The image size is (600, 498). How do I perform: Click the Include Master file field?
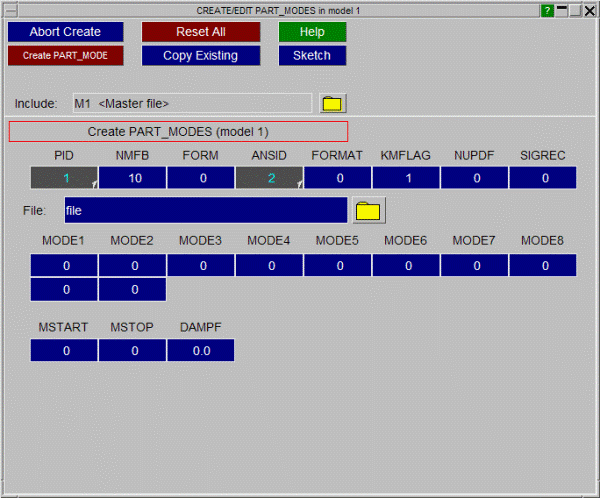[x=190, y=103]
